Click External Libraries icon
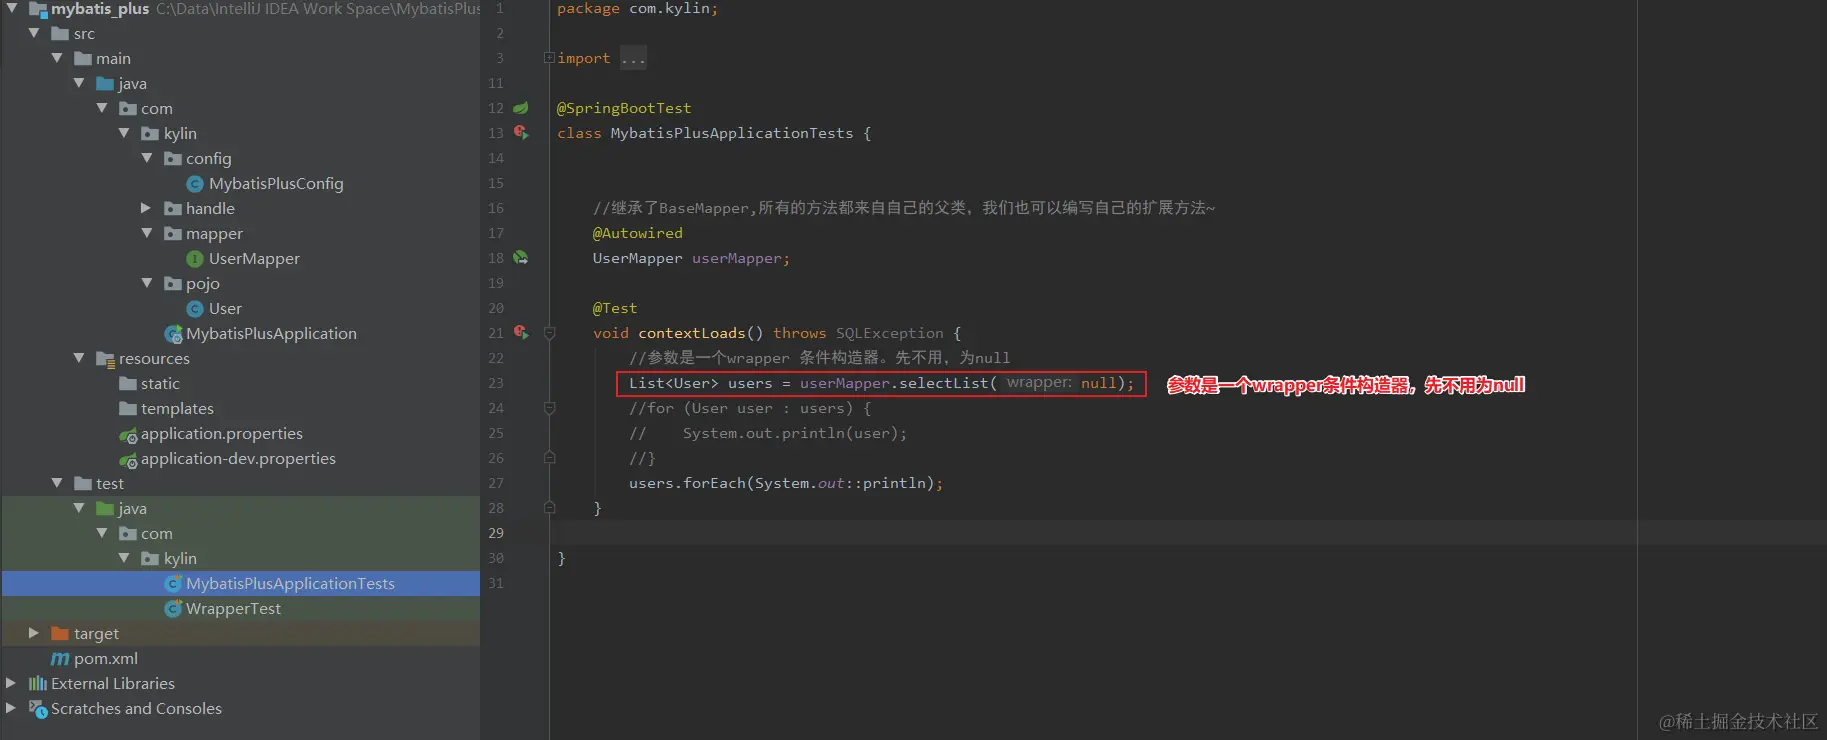Screen dimensions: 1827x740 click(x=38, y=684)
